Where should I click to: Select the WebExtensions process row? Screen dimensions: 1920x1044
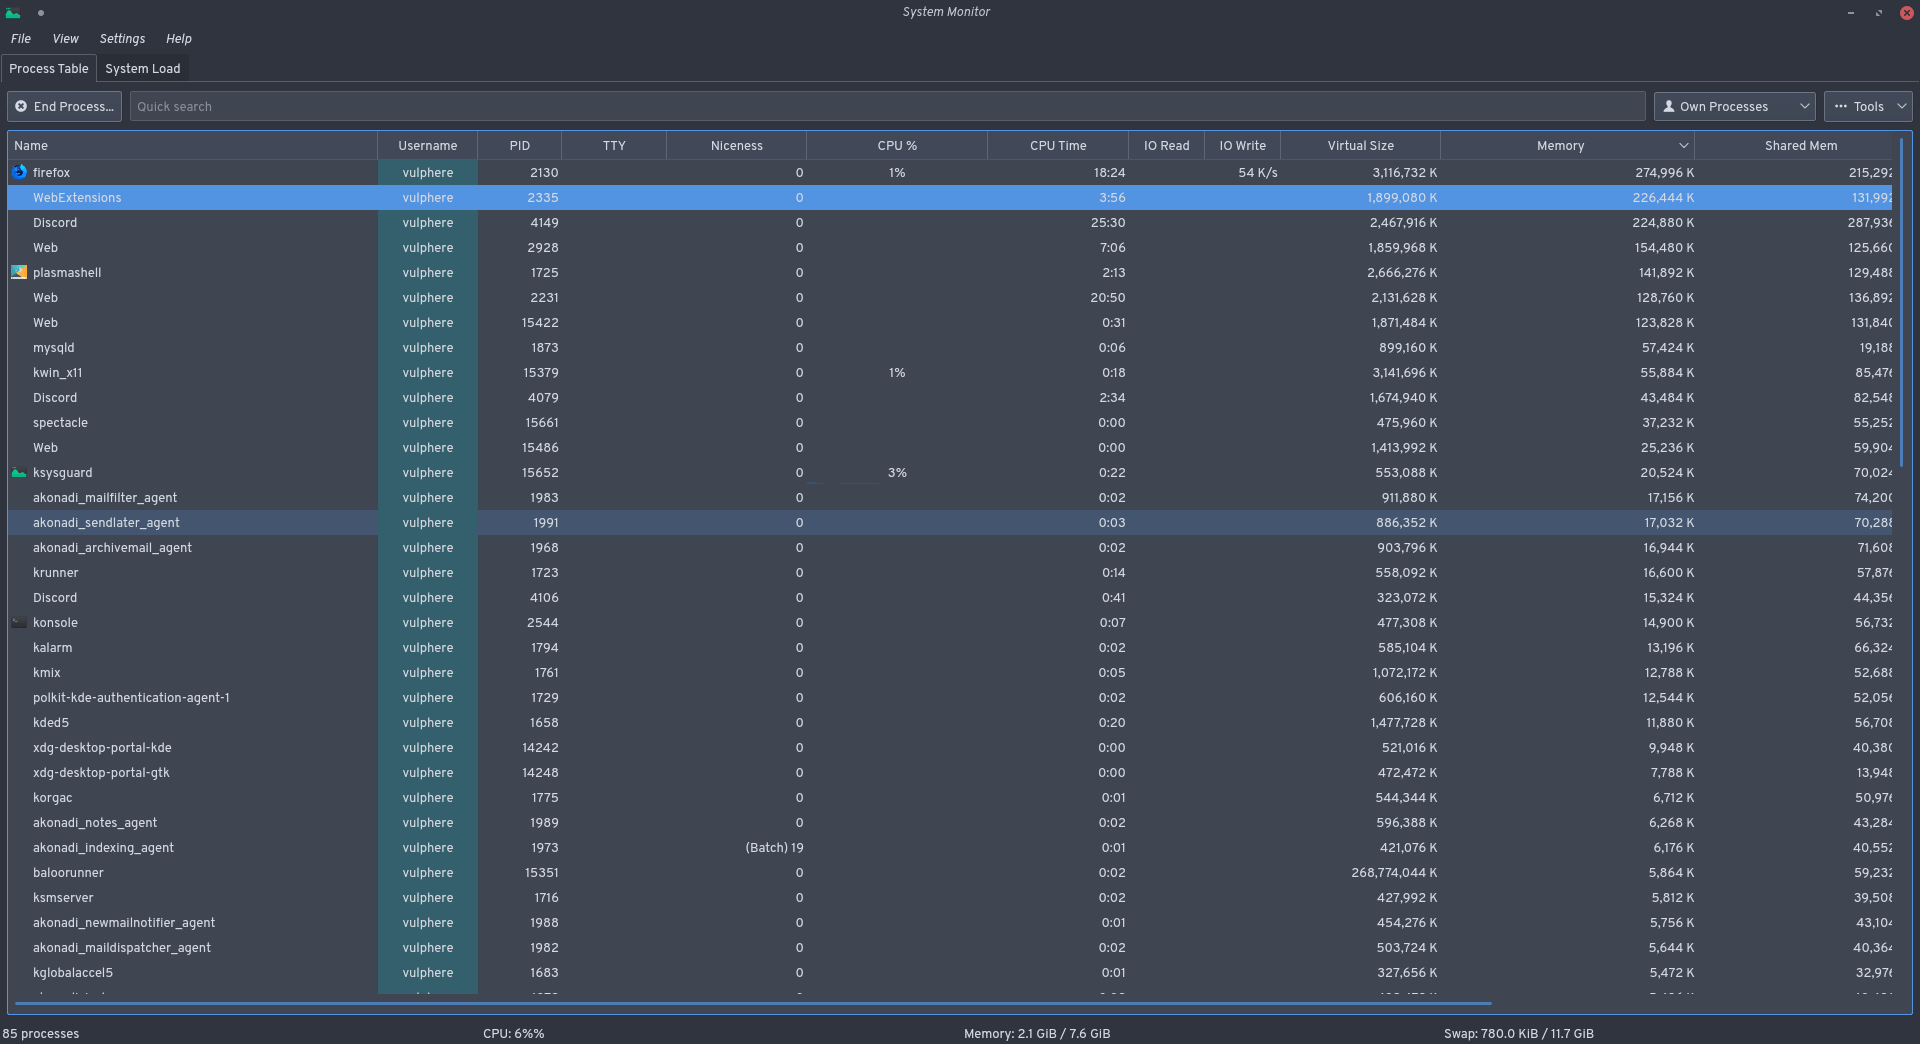pos(952,197)
